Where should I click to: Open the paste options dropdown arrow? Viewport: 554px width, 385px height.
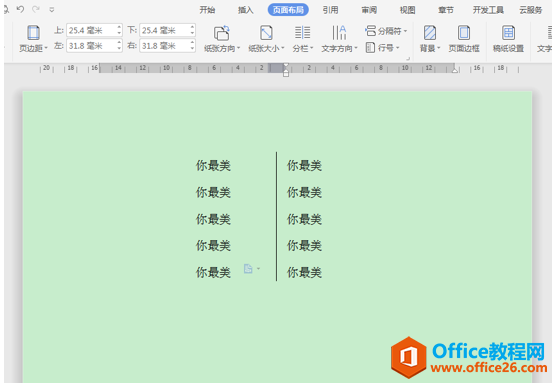(258, 269)
